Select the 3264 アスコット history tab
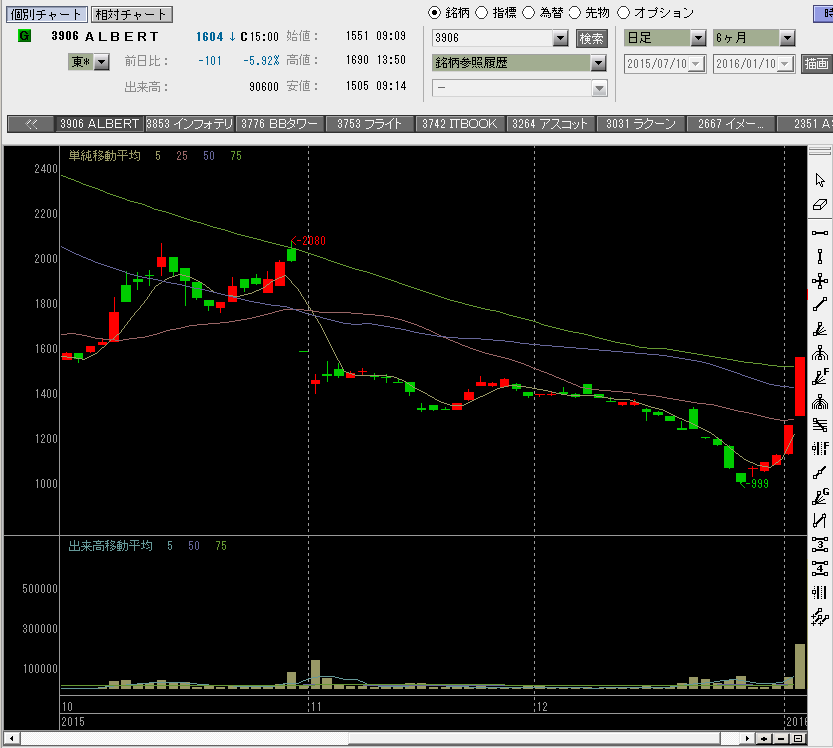 pos(551,124)
